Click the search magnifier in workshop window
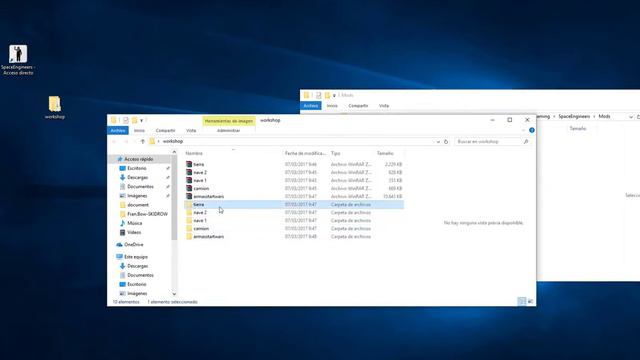The width and height of the screenshot is (640, 360). (x=526, y=142)
